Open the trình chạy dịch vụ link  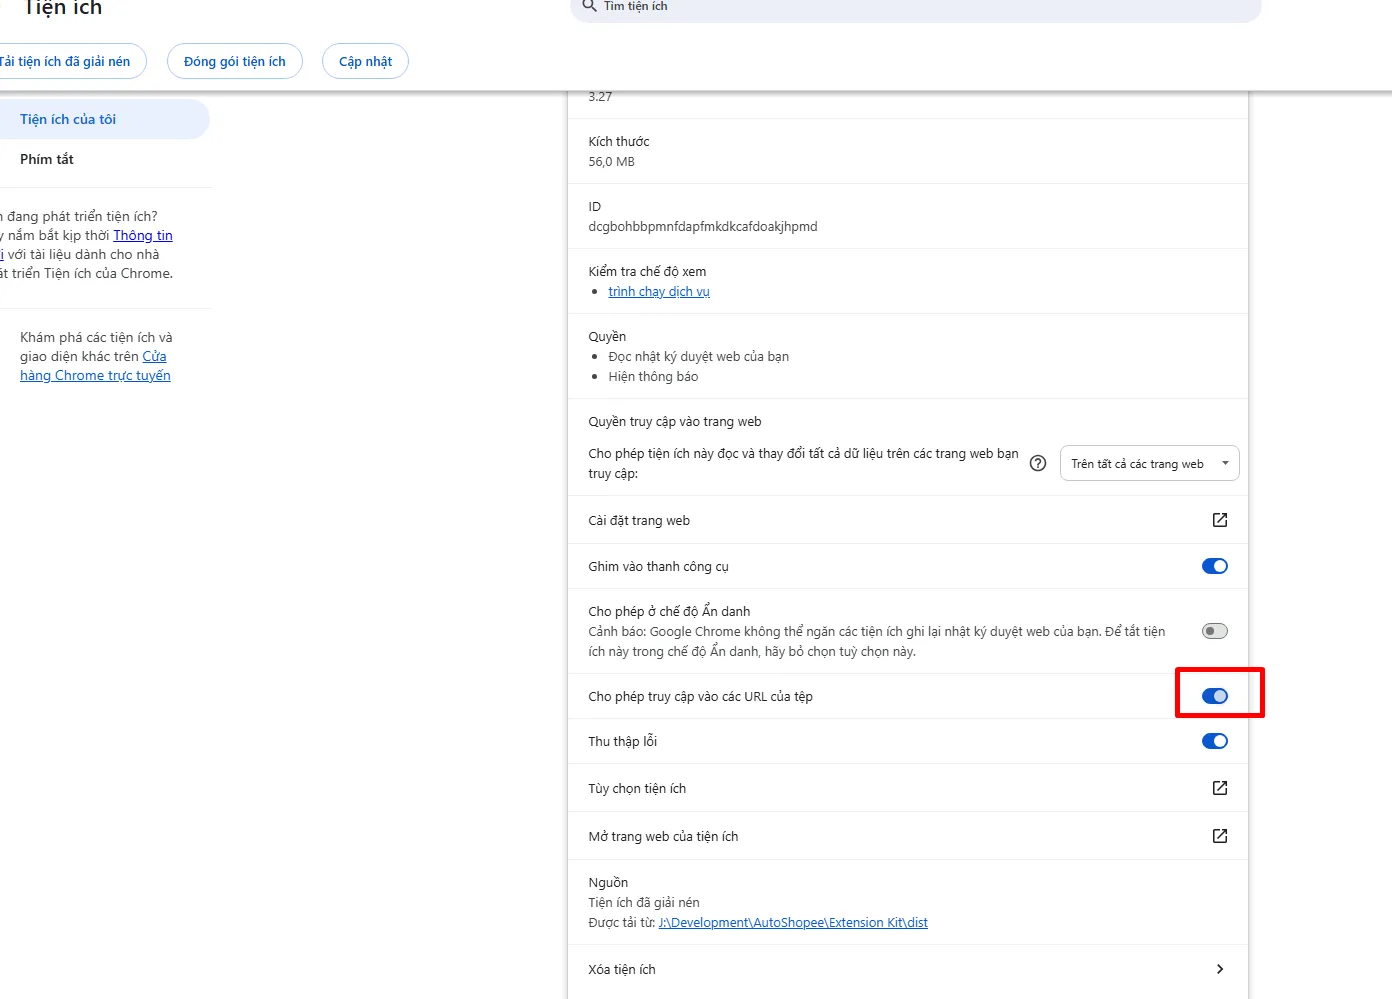(659, 291)
